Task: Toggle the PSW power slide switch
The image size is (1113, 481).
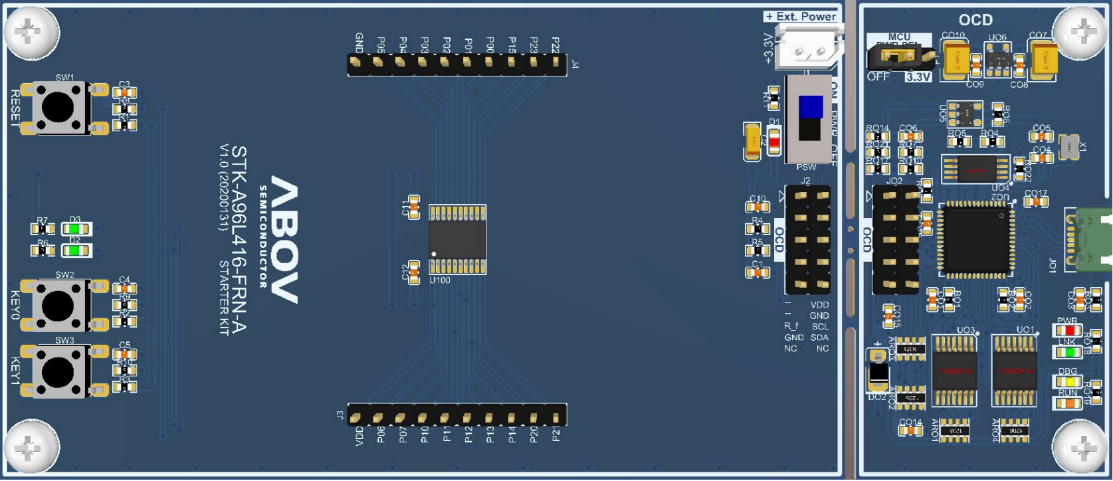Action: 810,118
